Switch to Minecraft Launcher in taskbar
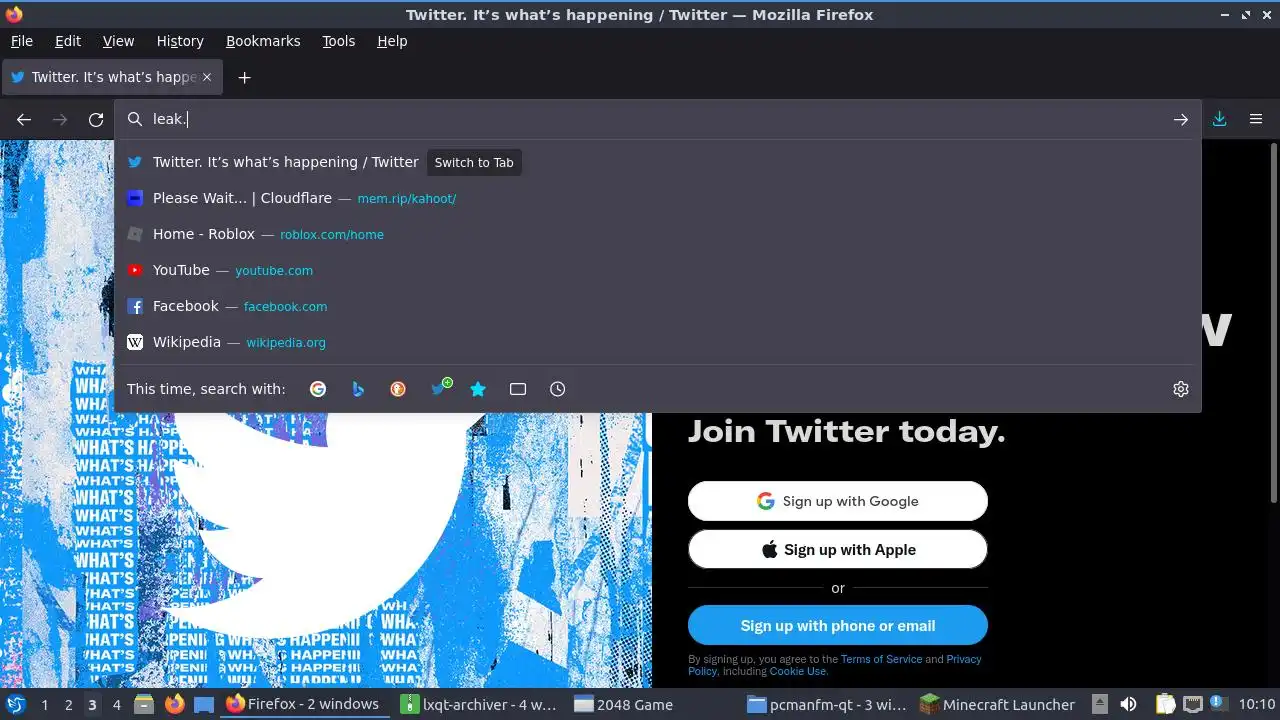This screenshot has width=1280, height=720. 998,704
